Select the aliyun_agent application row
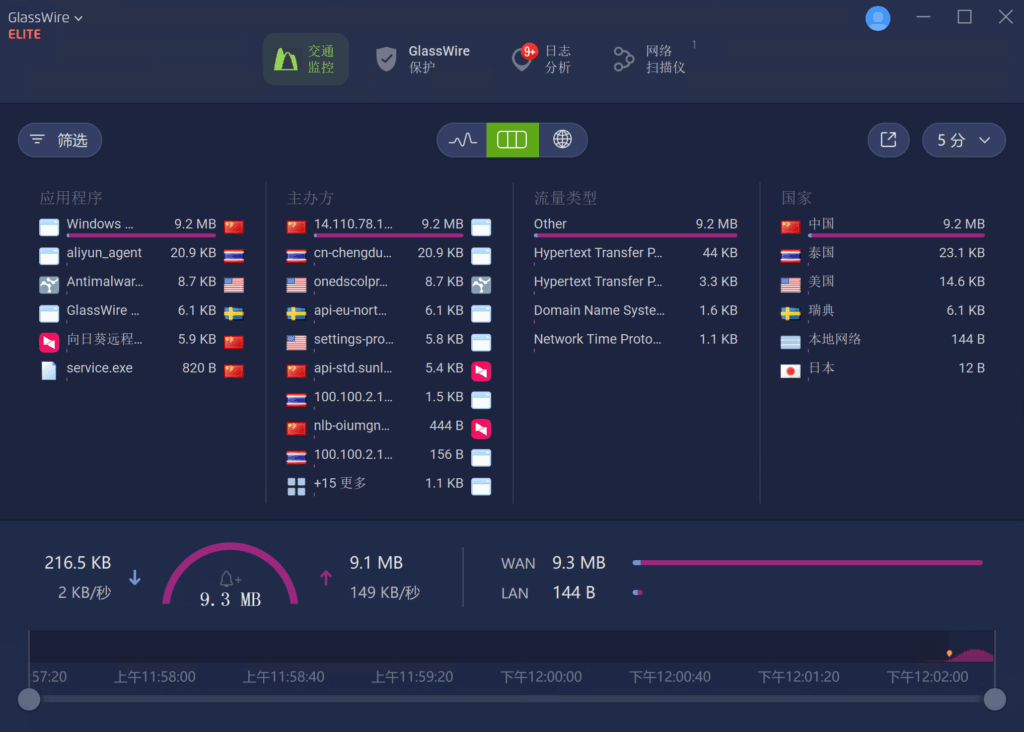 [104, 254]
